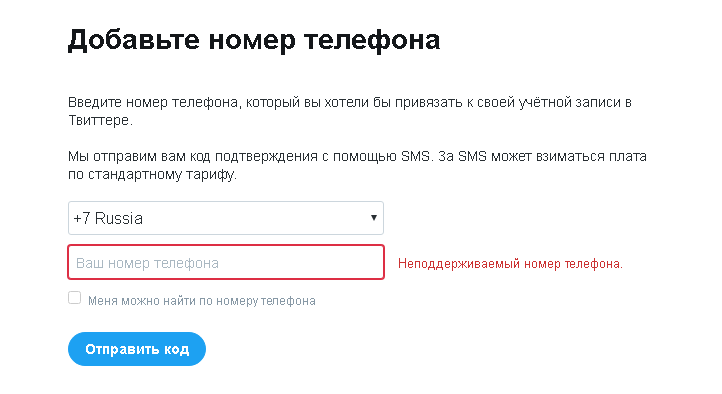Viewport: 722px width, 394px height.
Task: Click the first "SMS" in confirmation text
Action: coord(415,156)
